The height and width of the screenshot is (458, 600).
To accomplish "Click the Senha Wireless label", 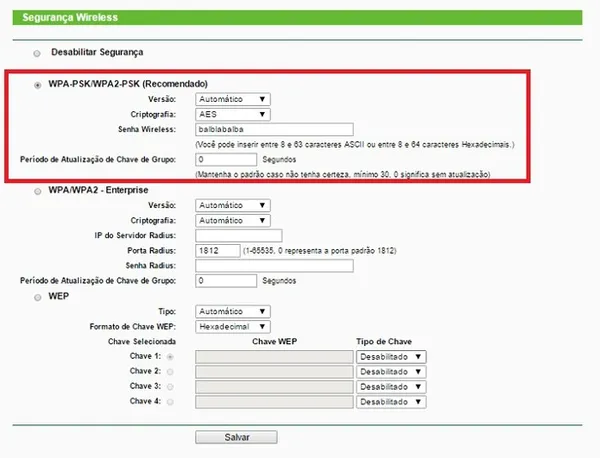I will 147,129.
